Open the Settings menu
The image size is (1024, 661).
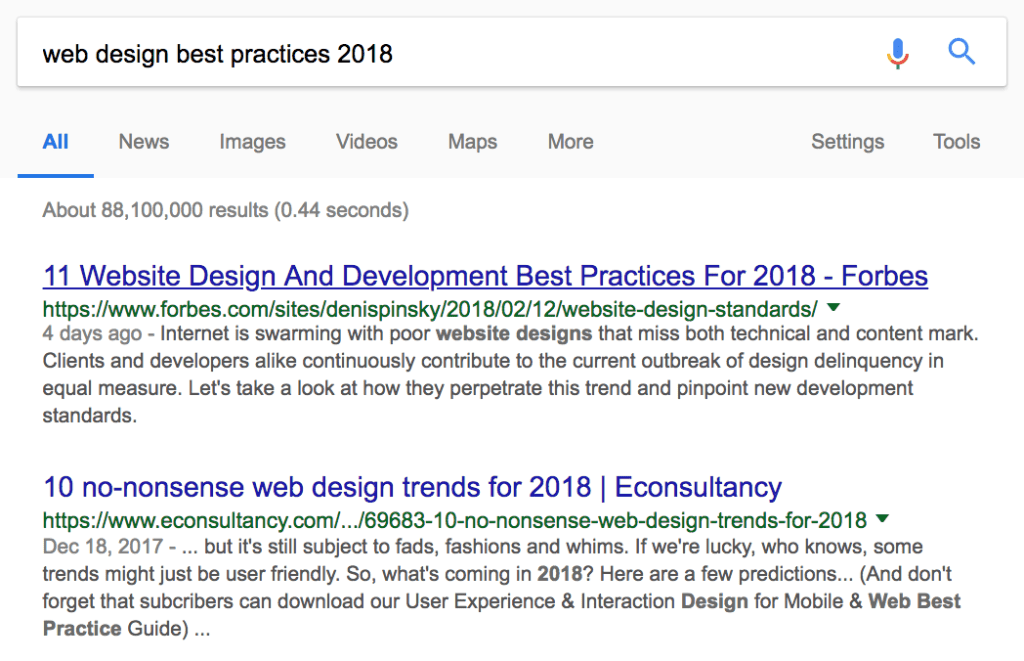pos(848,142)
